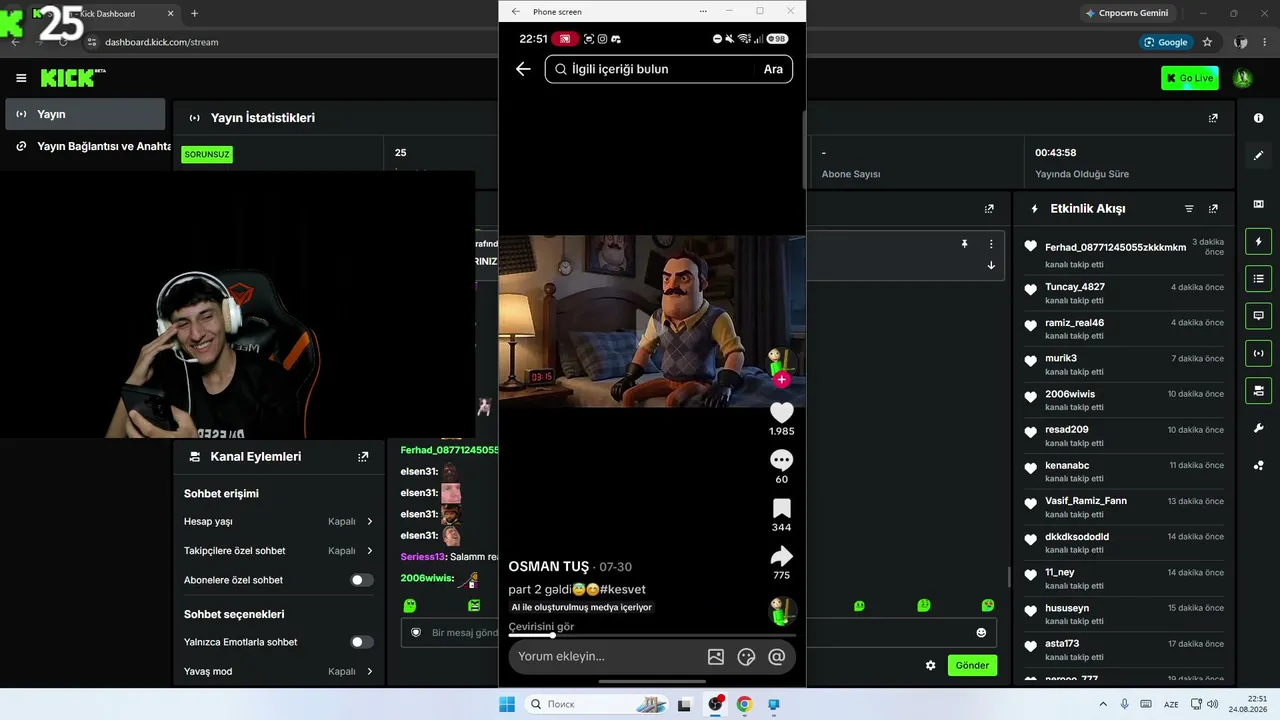Open the emoji picker in chat input

click(981, 633)
